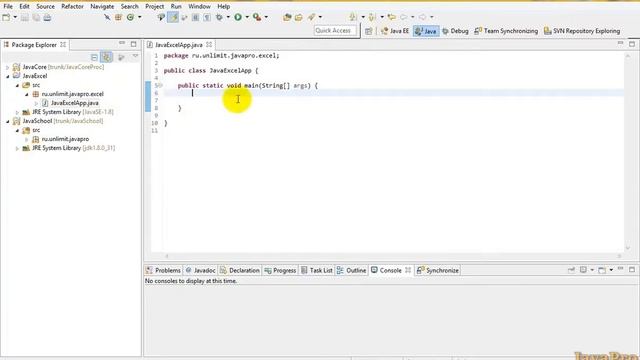Collapse the ru.unlimit.javapro.excel package
This screenshot has height=360, width=640.
click(27, 94)
